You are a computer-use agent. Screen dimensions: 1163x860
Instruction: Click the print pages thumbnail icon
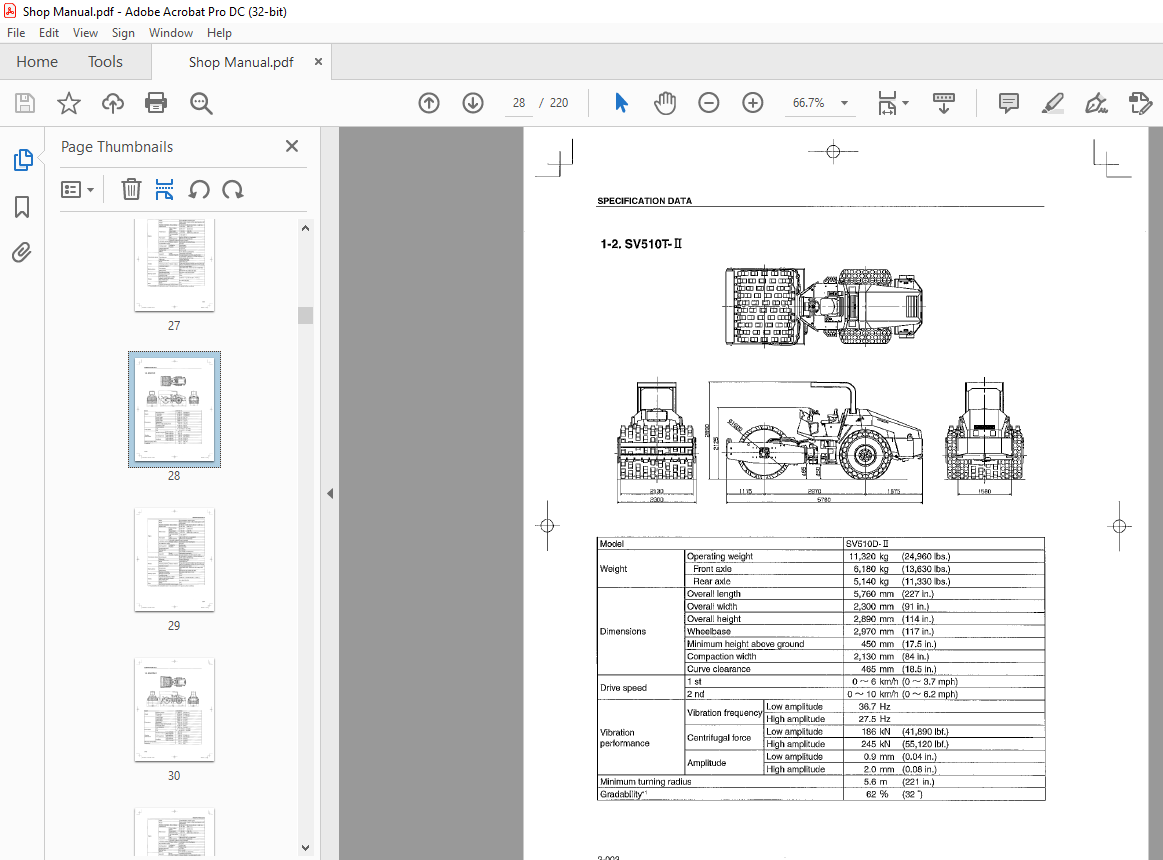(164, 190)
